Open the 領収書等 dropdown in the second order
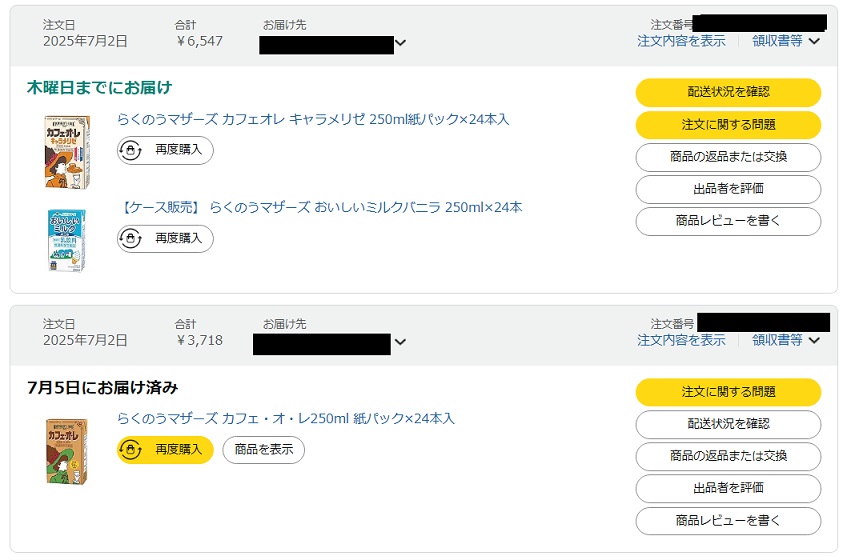 pos(786,340)
